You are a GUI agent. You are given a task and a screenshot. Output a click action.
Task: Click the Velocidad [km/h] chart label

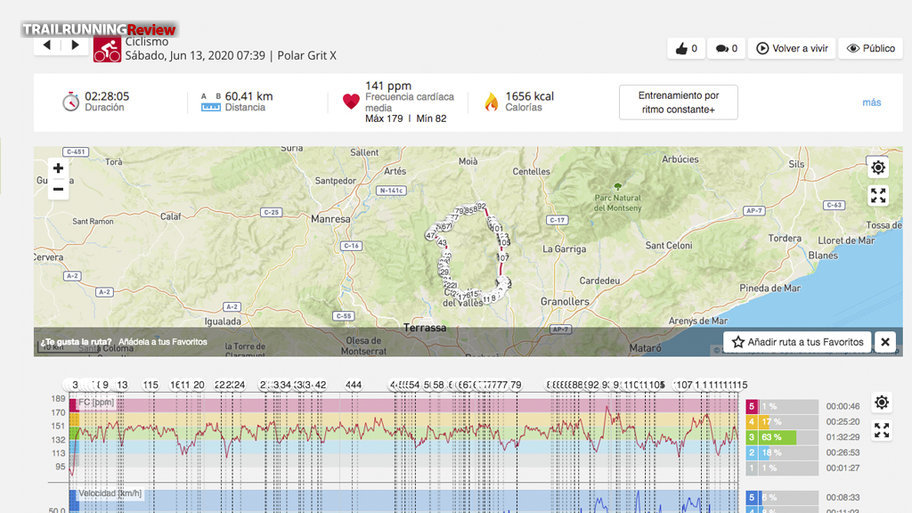pos(110,494)
